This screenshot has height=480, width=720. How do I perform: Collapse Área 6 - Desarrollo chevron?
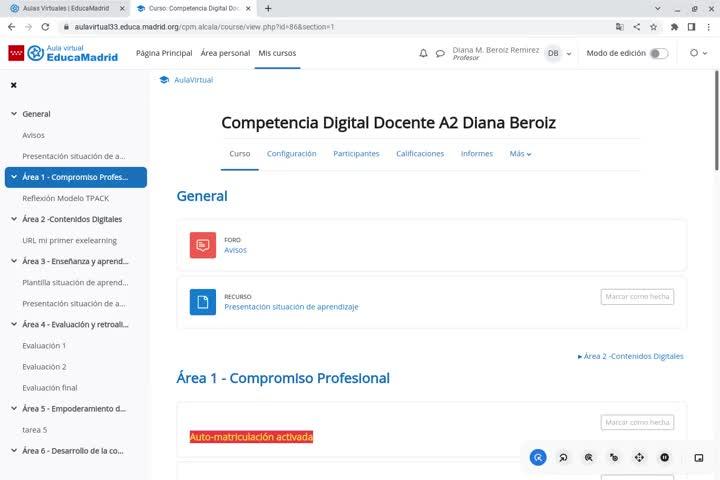pos(14,451)
